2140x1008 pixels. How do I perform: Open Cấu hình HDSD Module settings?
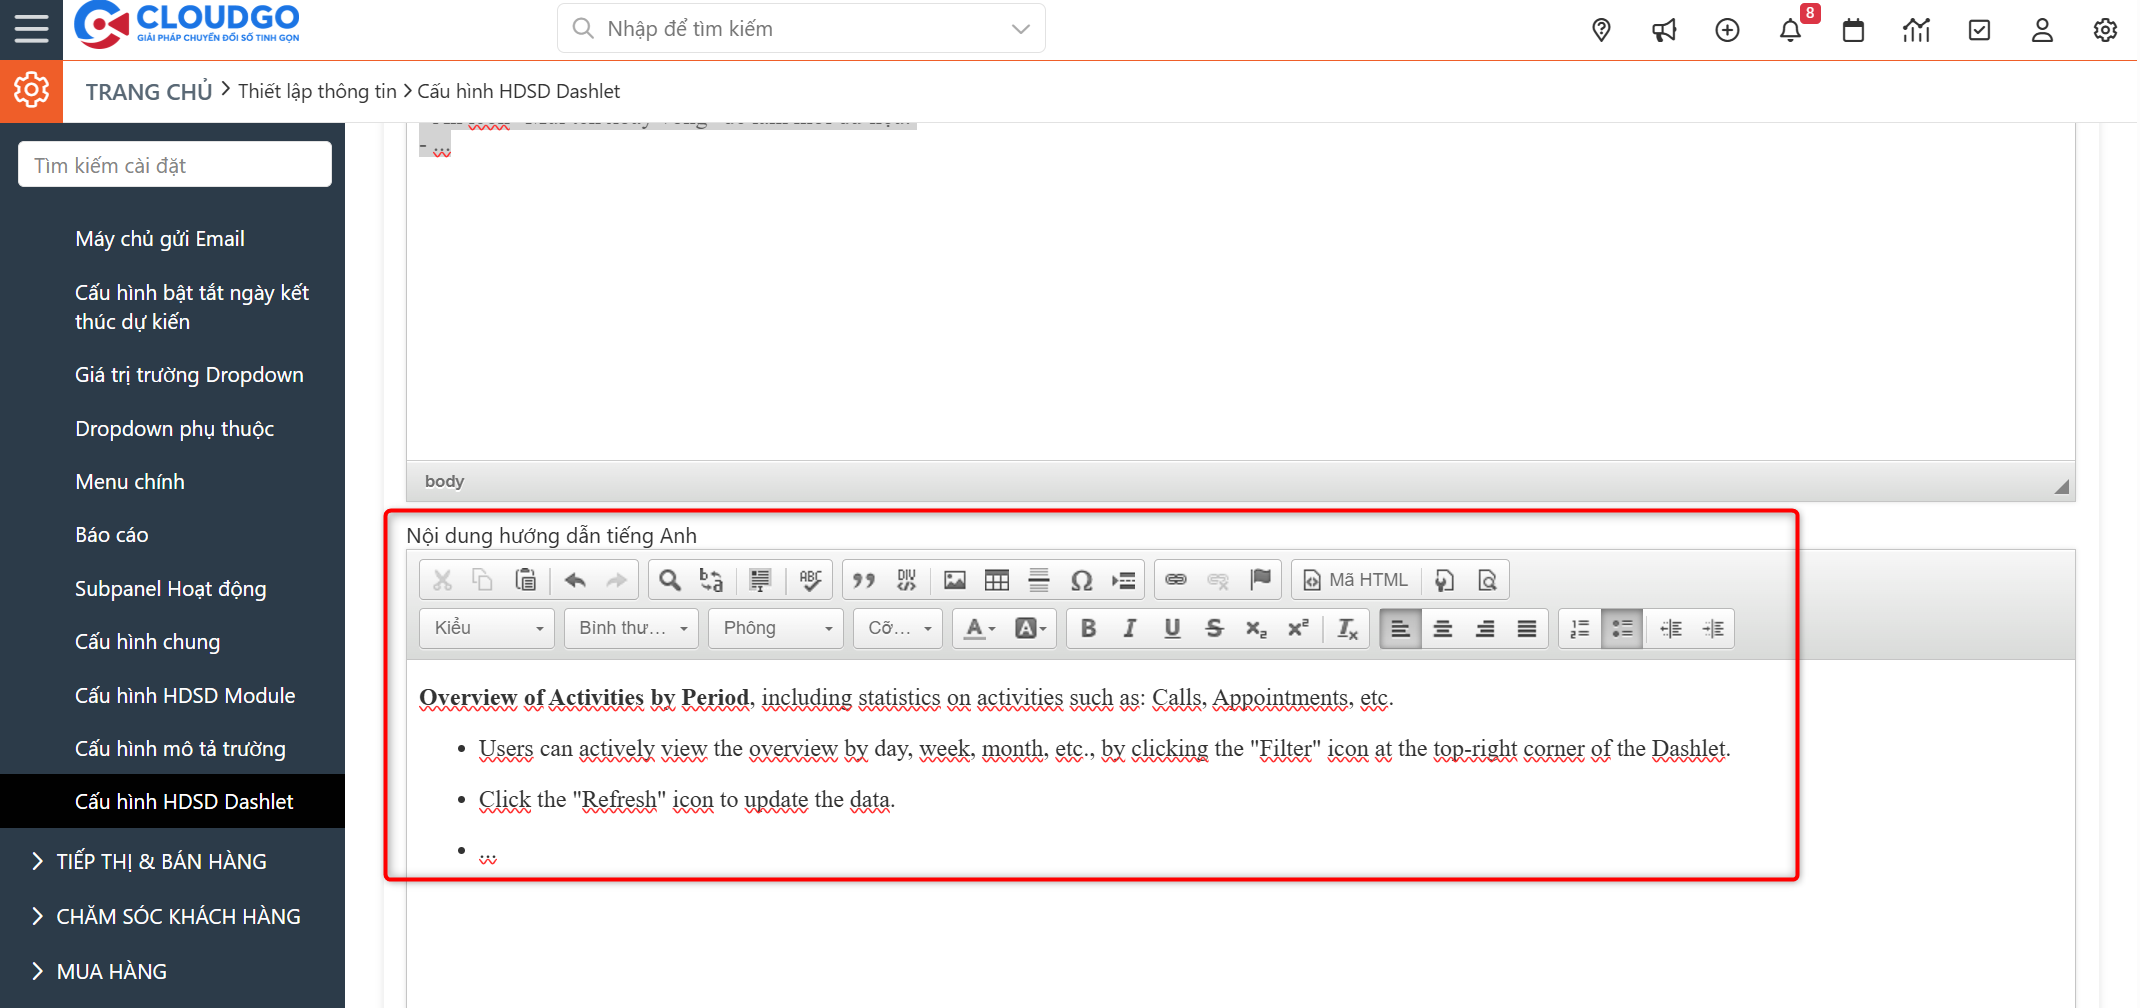click(185, 695)
